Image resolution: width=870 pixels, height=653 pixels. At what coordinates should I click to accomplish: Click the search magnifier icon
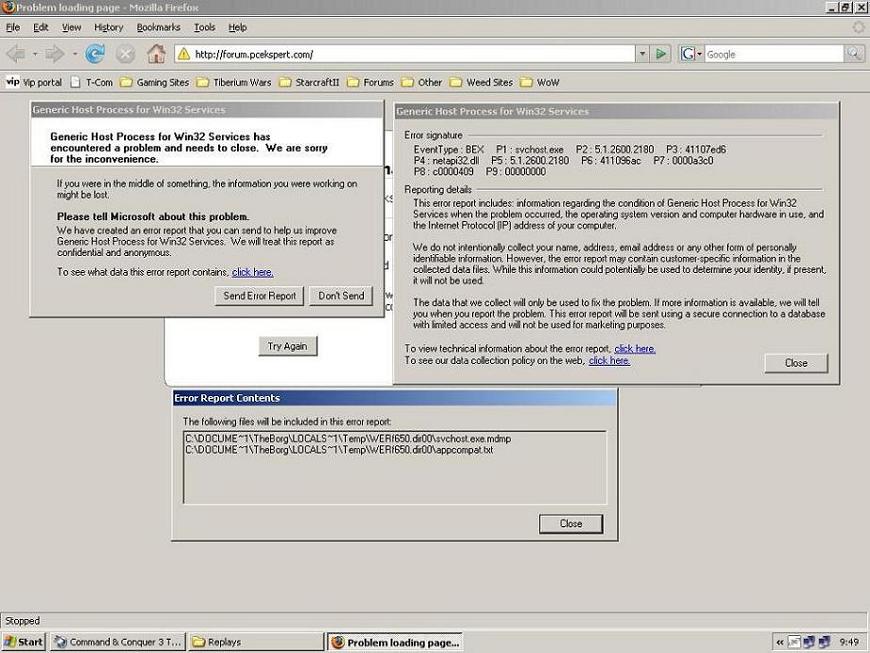(x=853, y=53)
